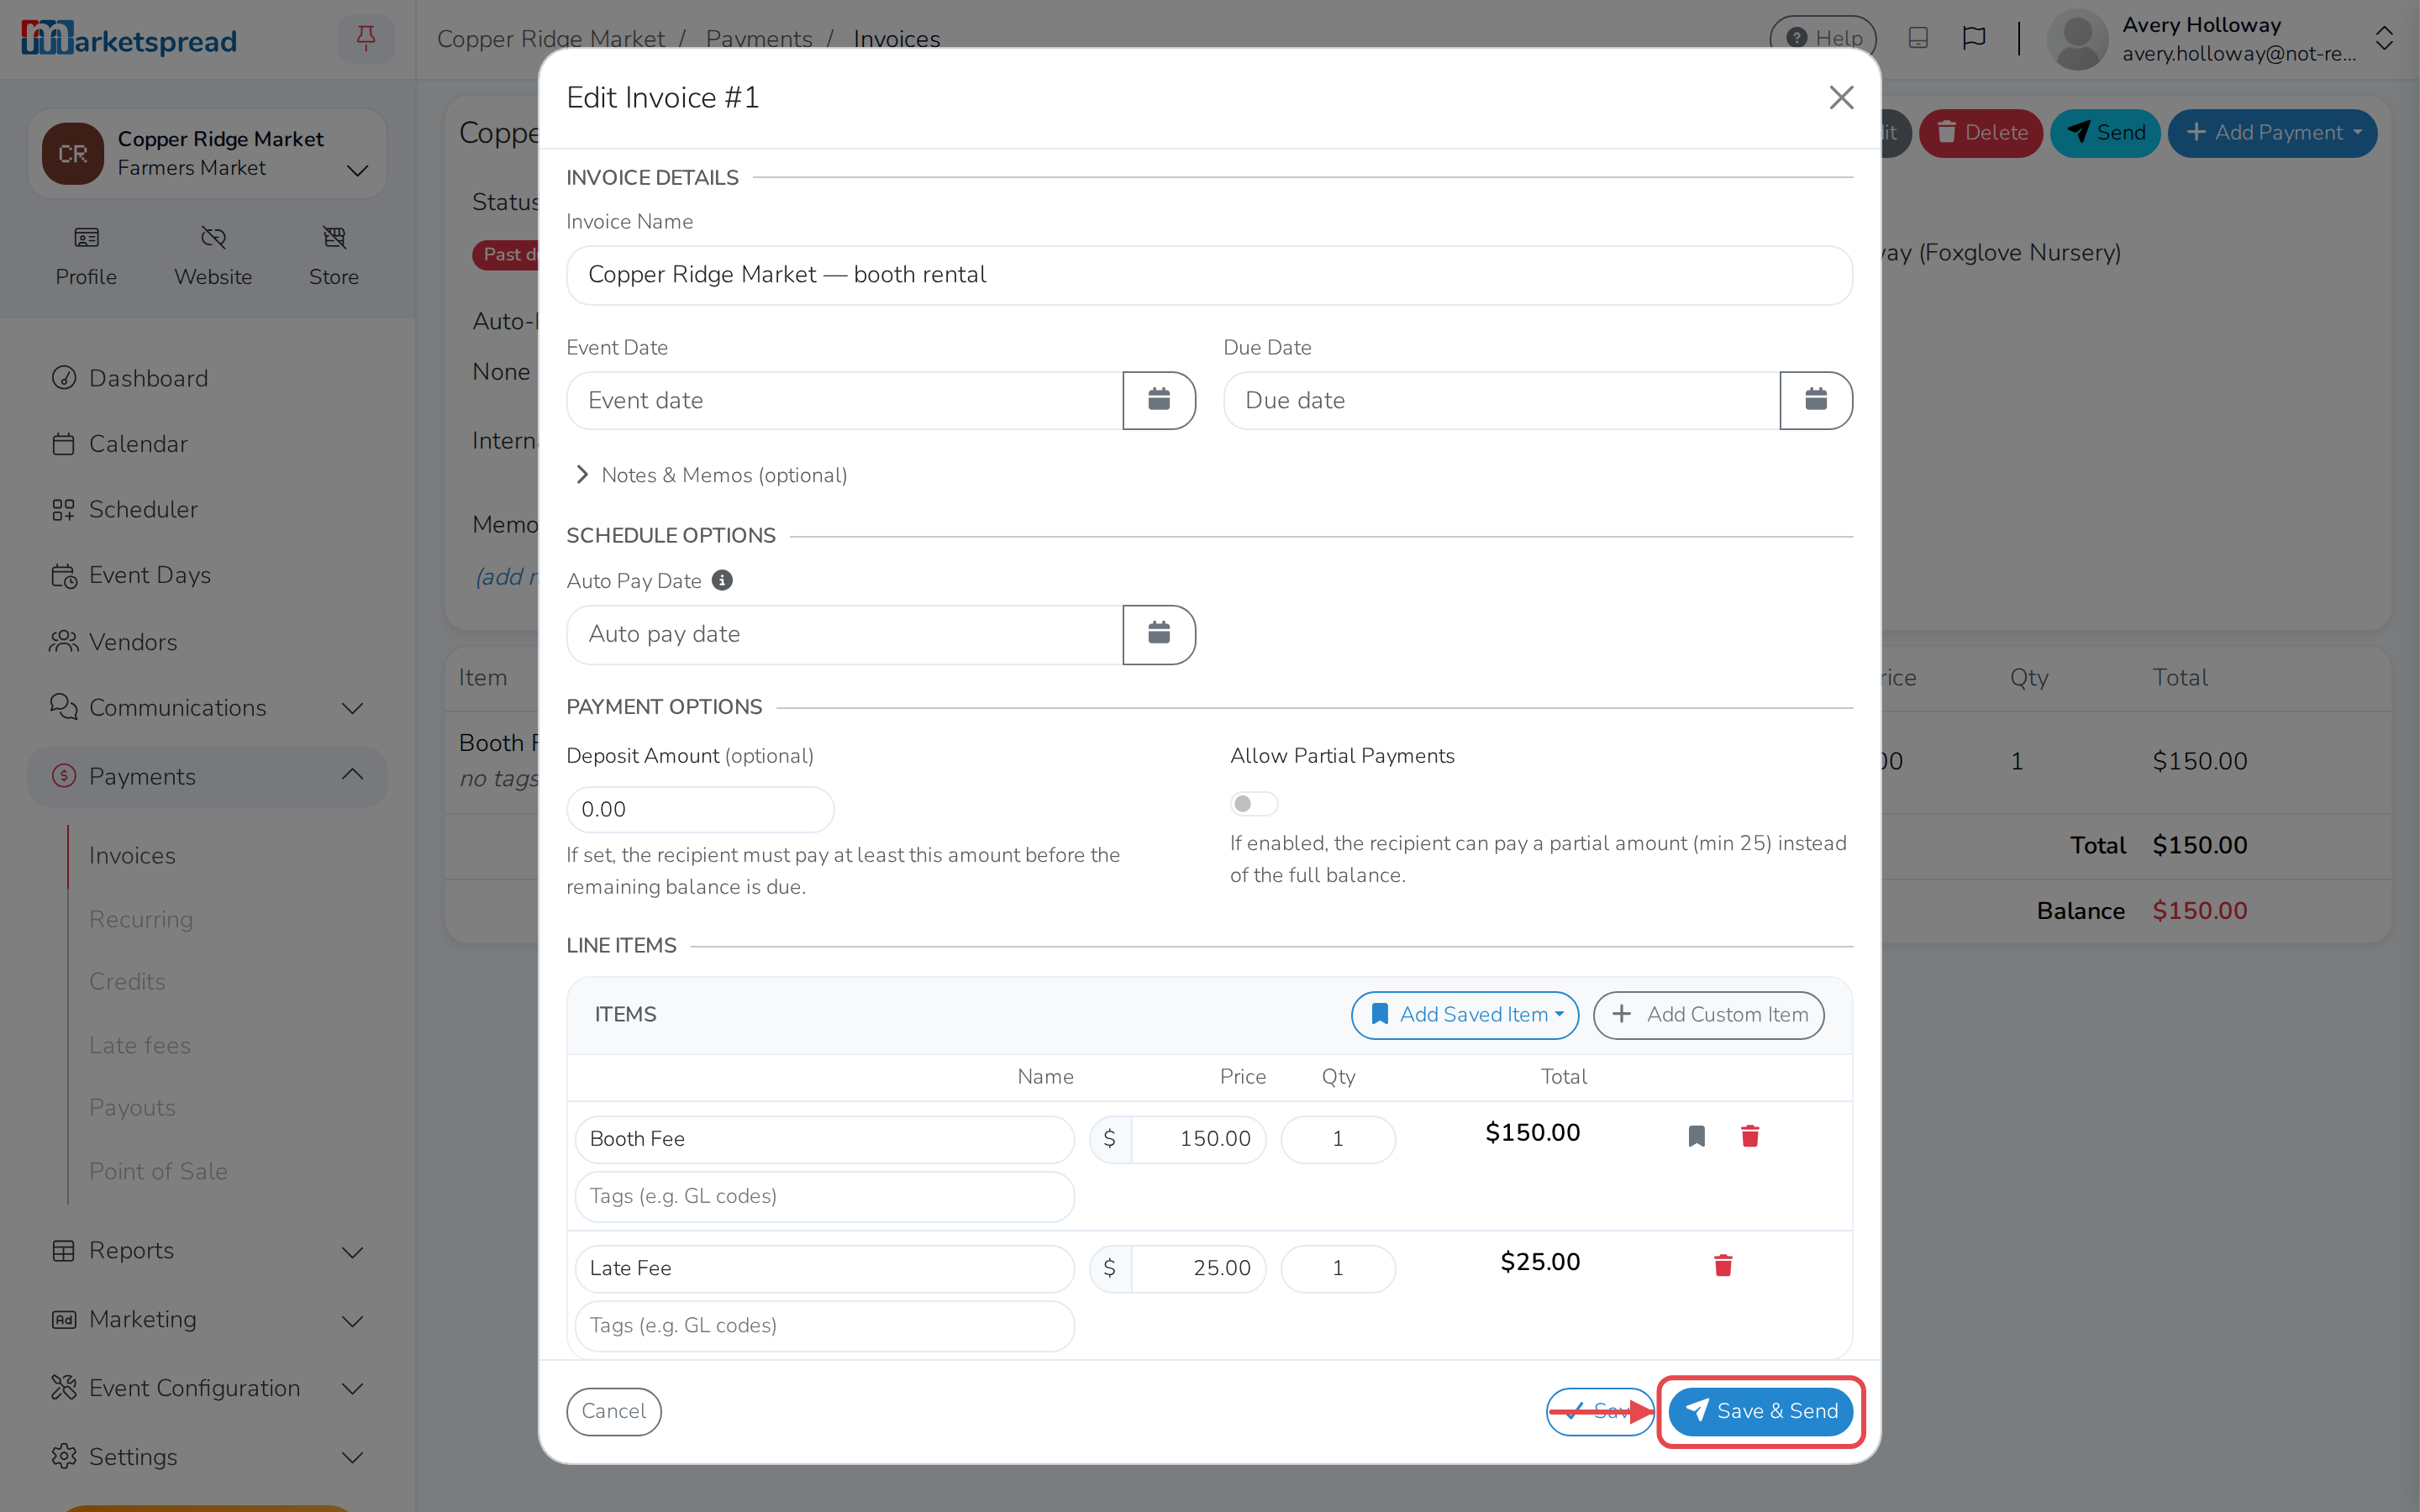This screenshot has width=2420, height=1512.
Task: Click Save & Send button
Action: [x=1760, y=1410]
